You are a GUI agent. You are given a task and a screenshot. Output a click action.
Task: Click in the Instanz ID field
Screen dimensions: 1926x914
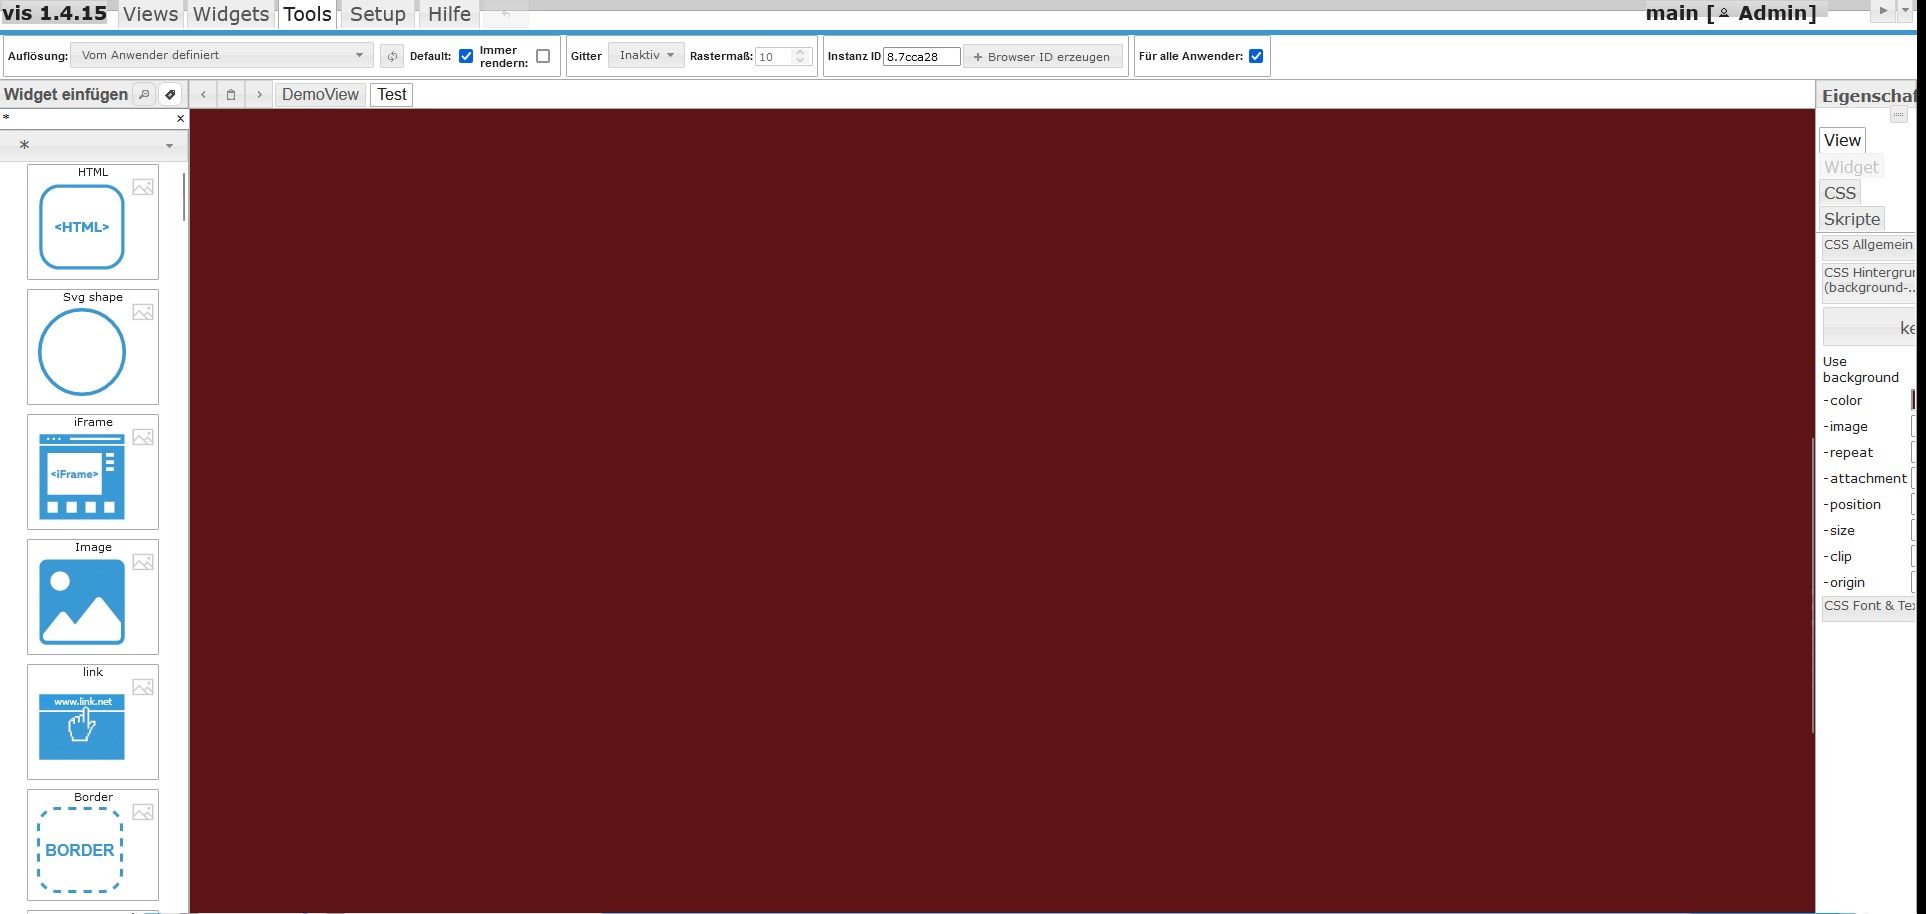point(921,57)
